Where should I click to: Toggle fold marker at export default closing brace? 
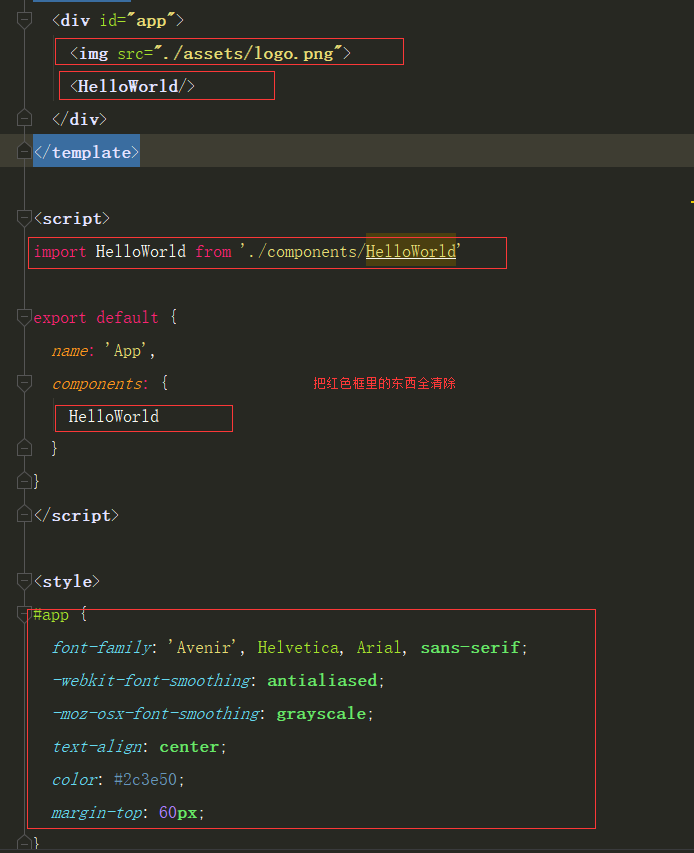coord(24,481)
